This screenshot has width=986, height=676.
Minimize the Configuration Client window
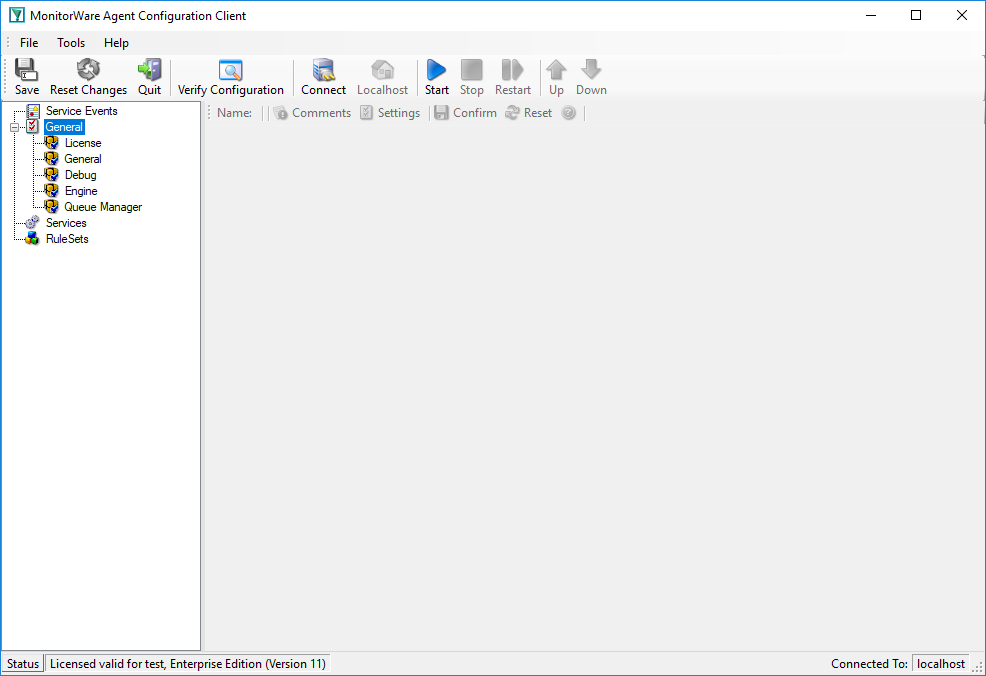click(x=871, y=15)
